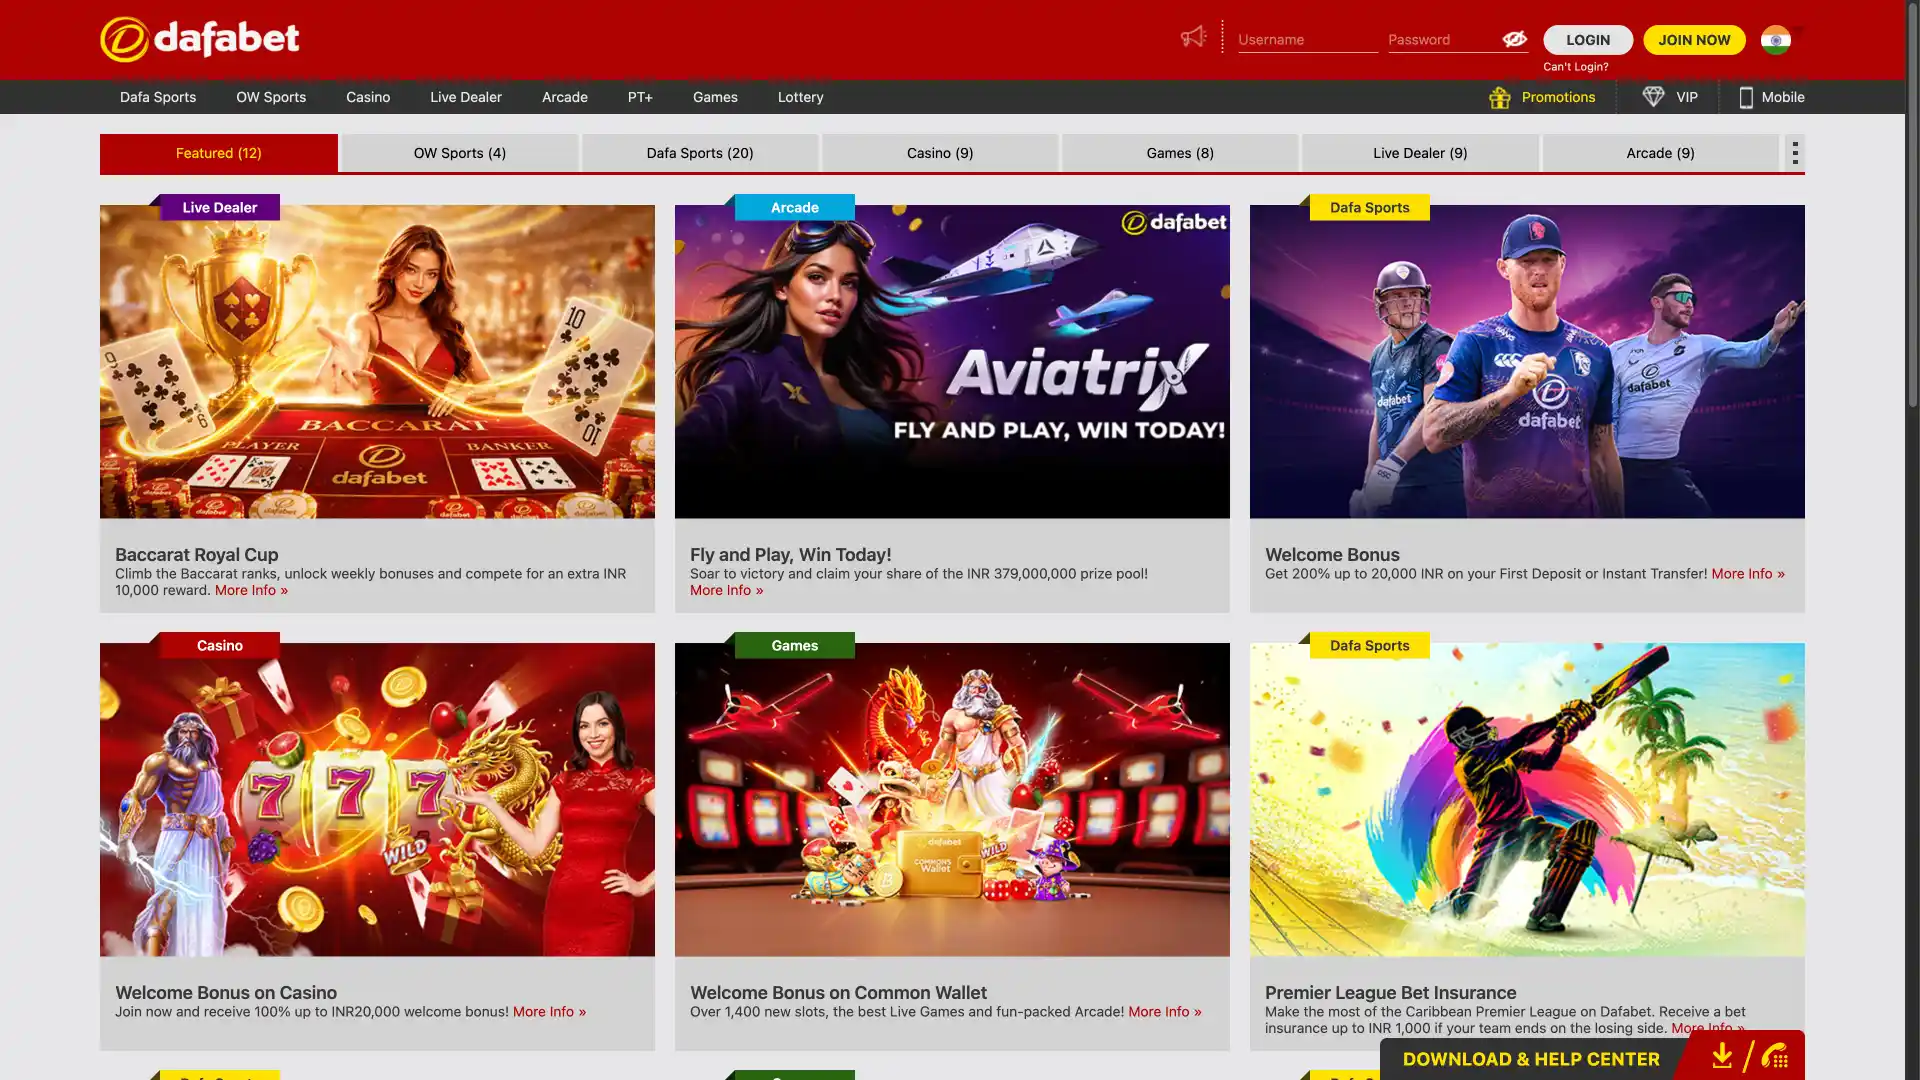Click the Baccarat Royal Cup title
The height and width of the screenshot is (1080, 1920).
click(197, 555)
